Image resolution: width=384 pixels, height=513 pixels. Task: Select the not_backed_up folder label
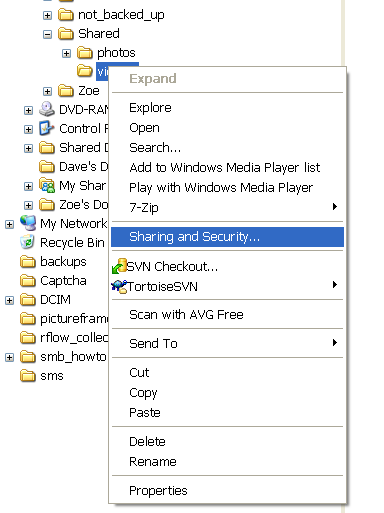click(121, 15)
